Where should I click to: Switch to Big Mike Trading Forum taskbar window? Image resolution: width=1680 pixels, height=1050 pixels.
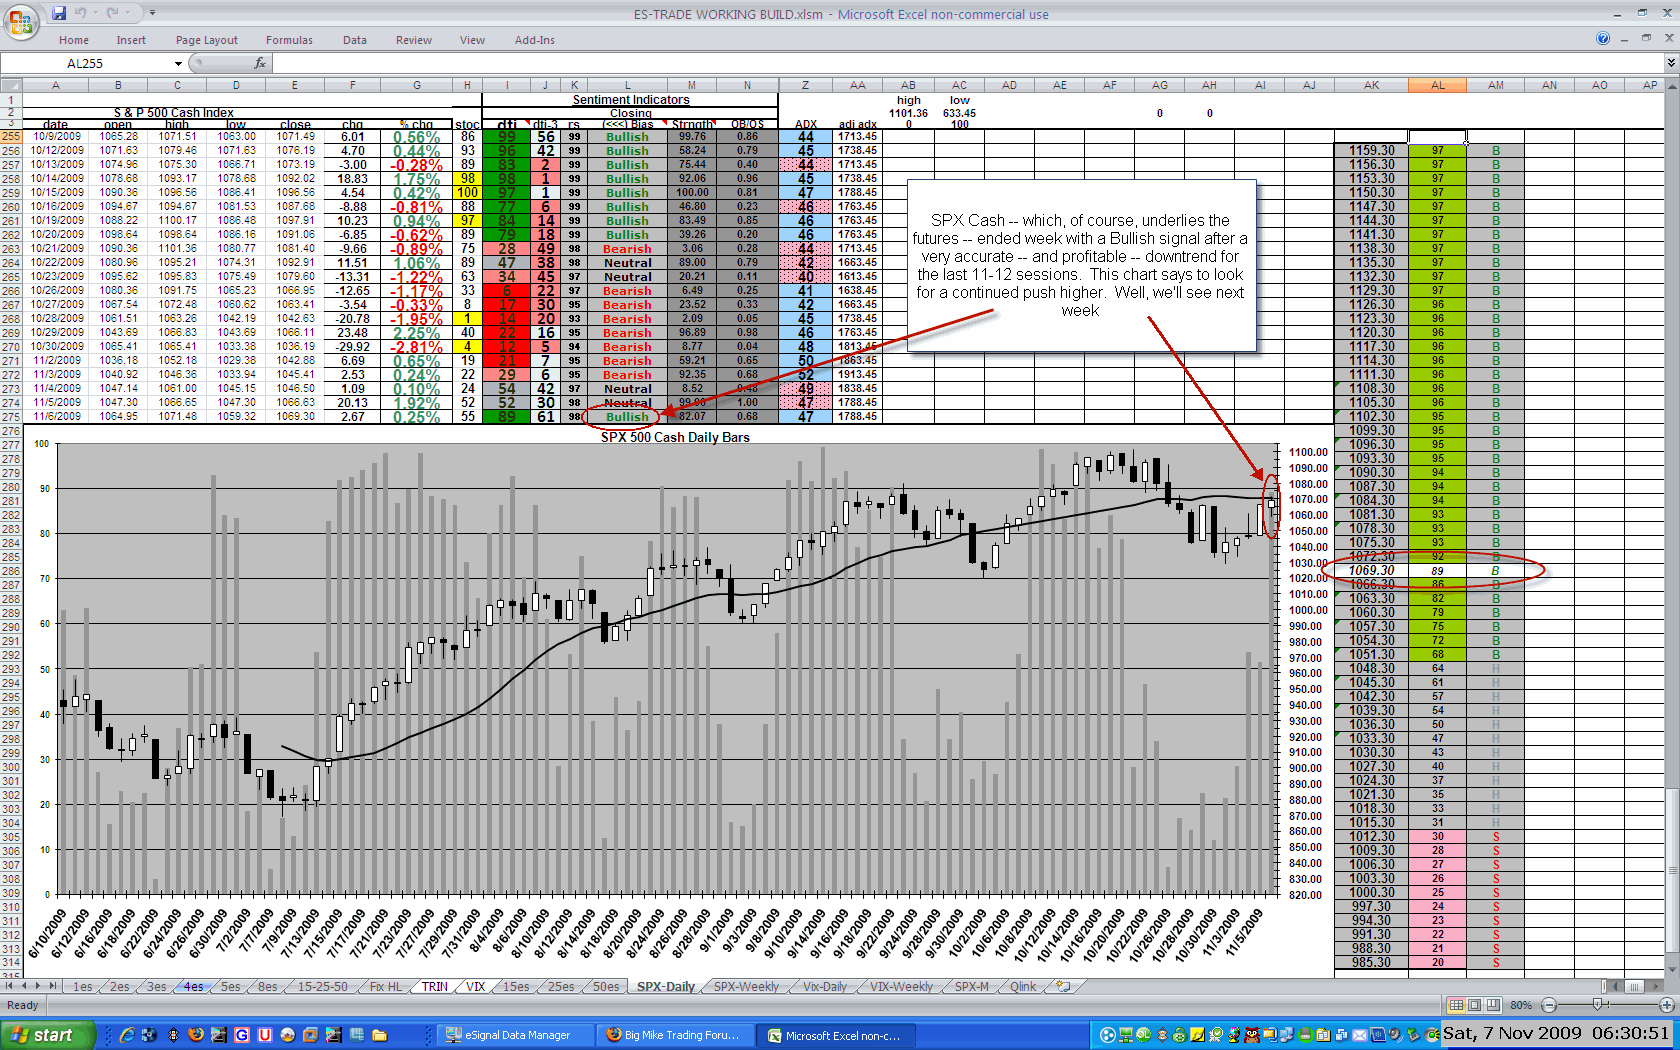coord(675,1035)
